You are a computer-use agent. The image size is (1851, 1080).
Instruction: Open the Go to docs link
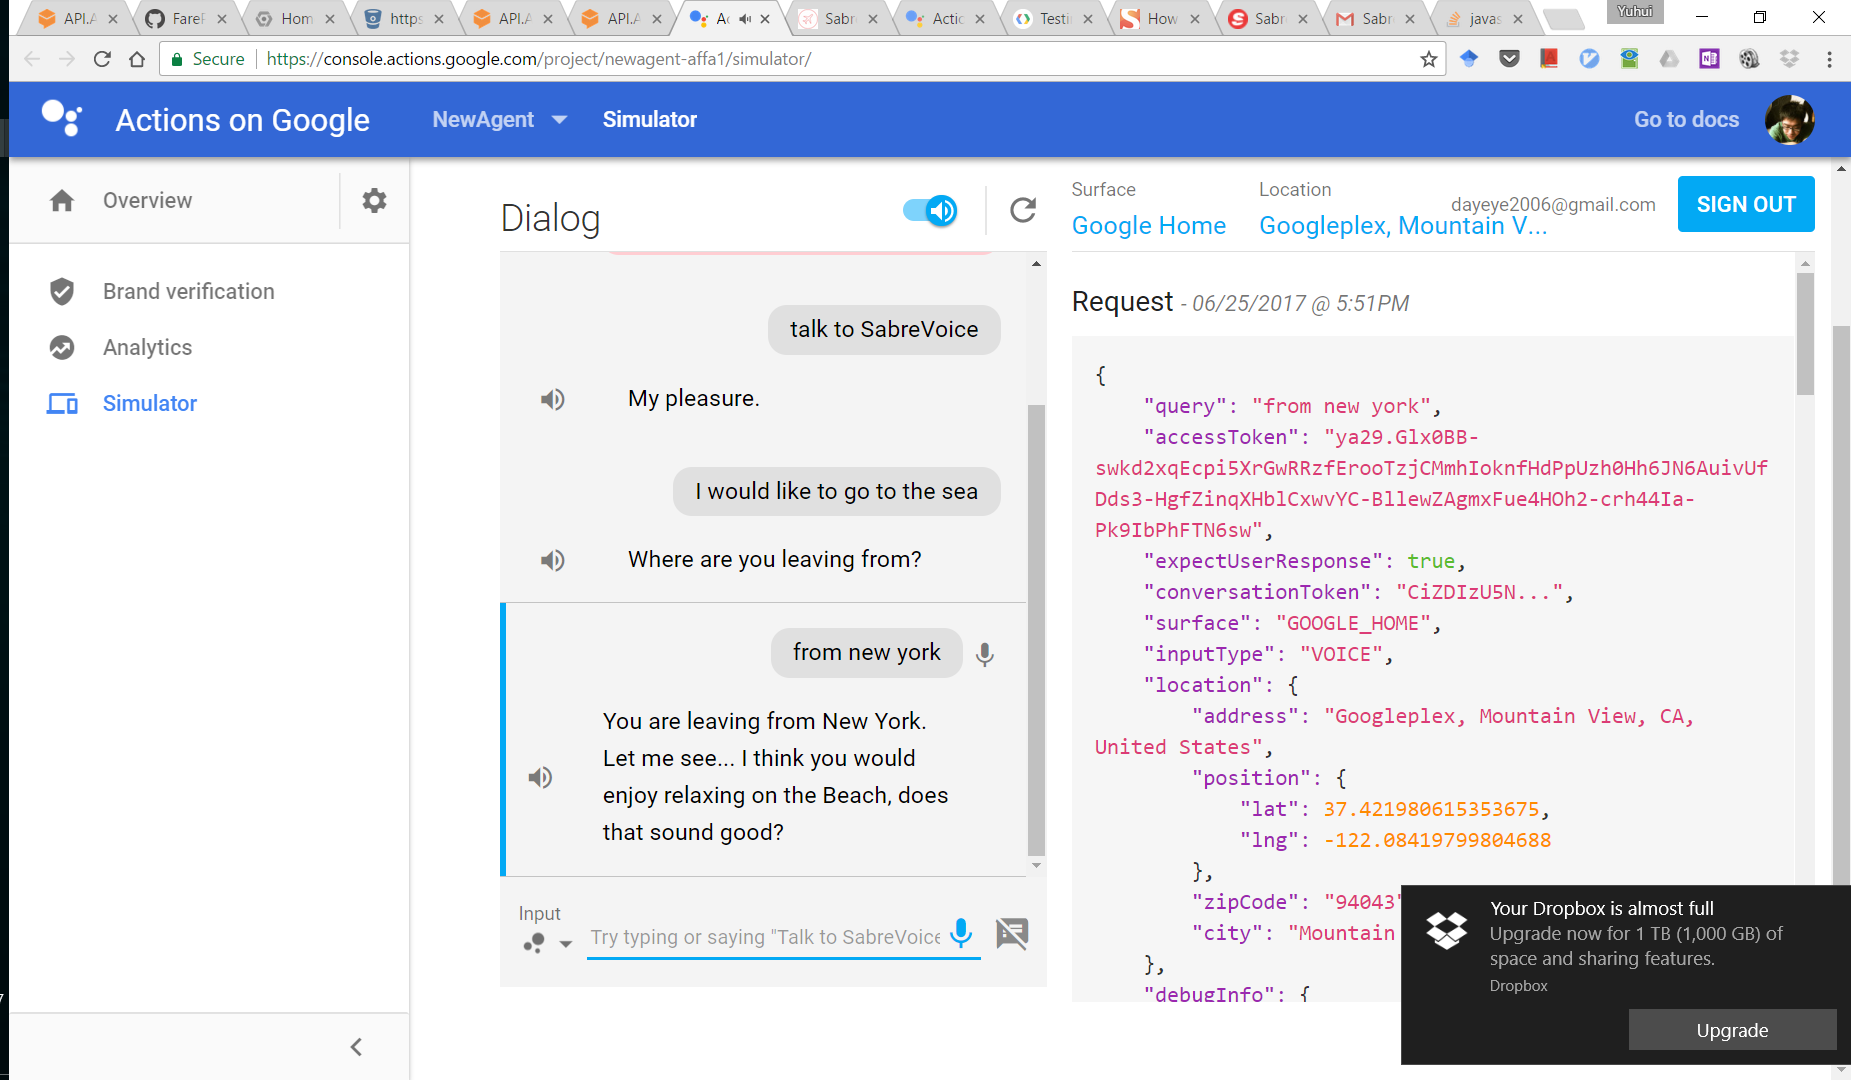1686,120
